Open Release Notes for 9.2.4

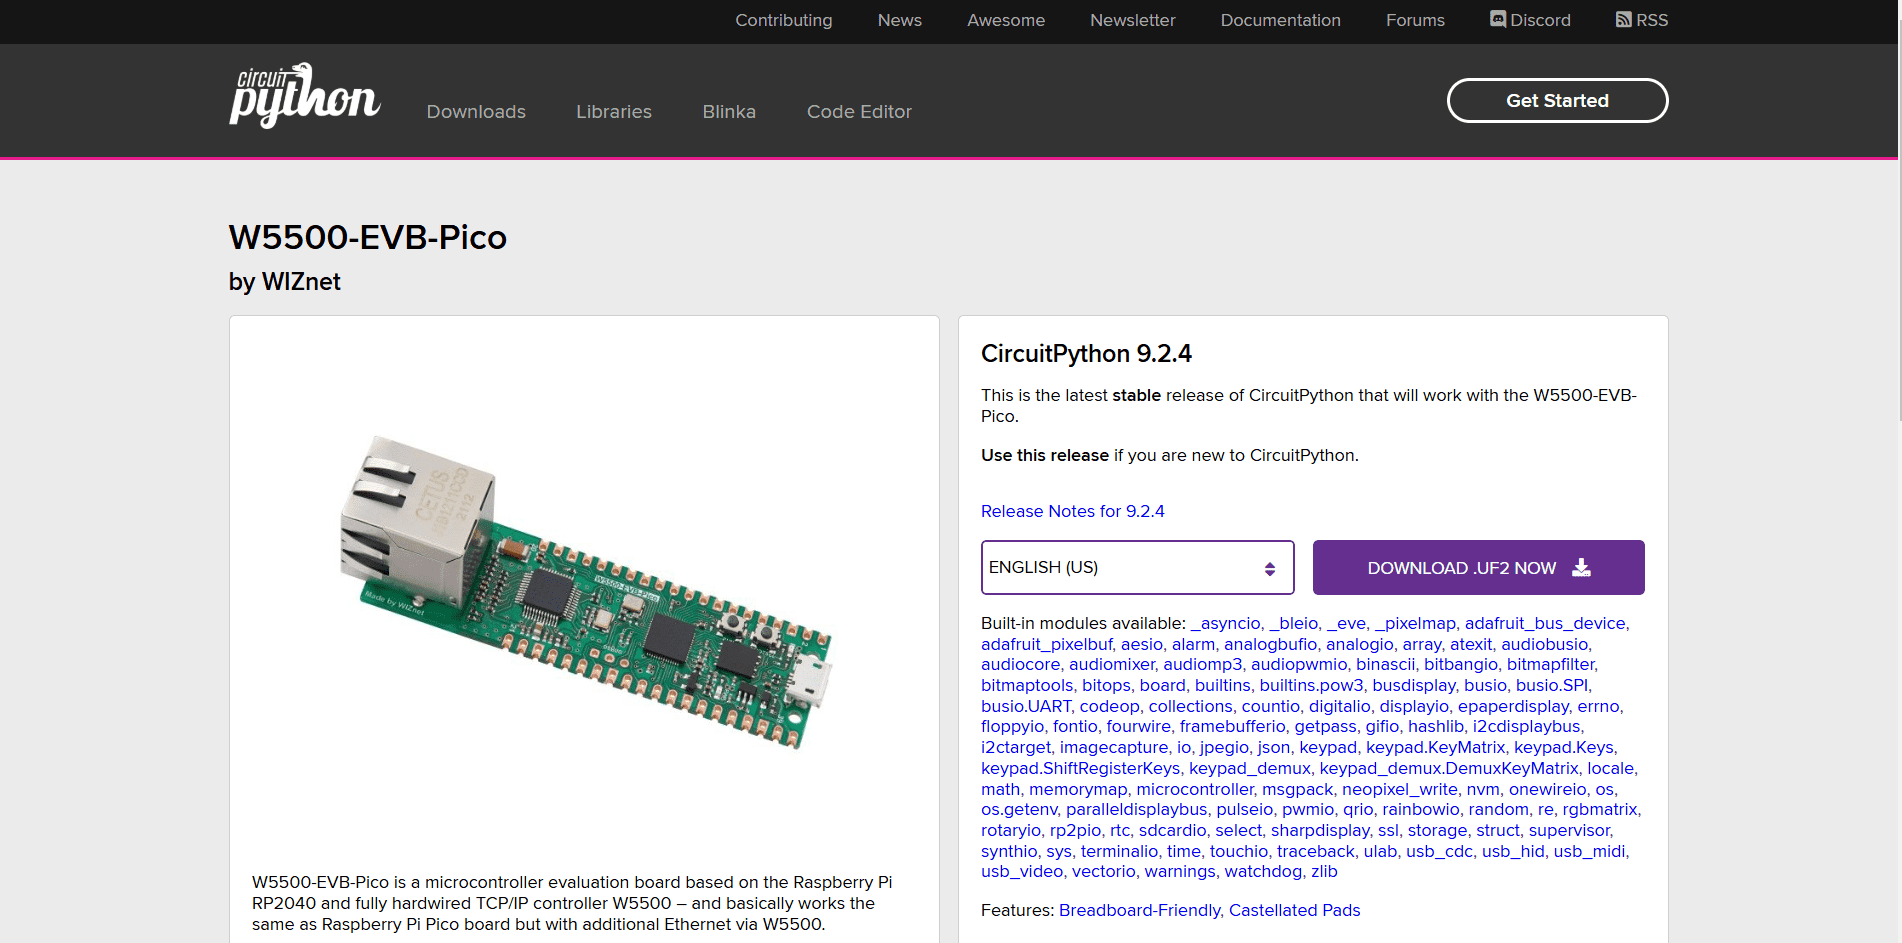[x=1072, y=511]
